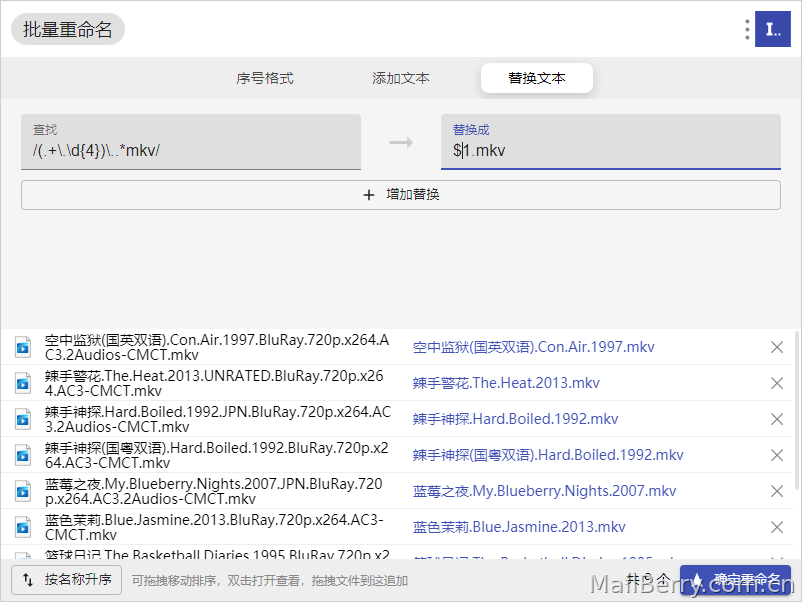Image resolution: width=802 pixels, height=602 pixels.
Task: Select original name 辣手神探(国粤双语).Hard.Boiled.1992.BluRay
Action: [x=216, y=455]
